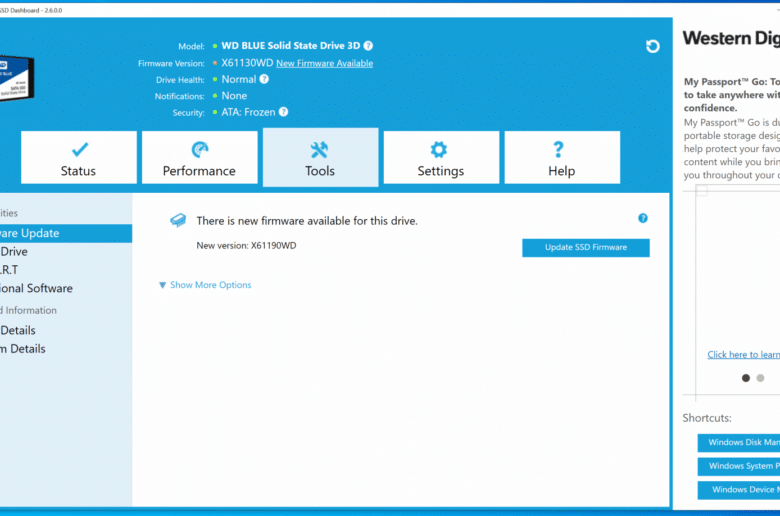This screenshot has height=516, width=780.
Task: Open the Windows Device Manager shortcut
Action: (739, 490)
